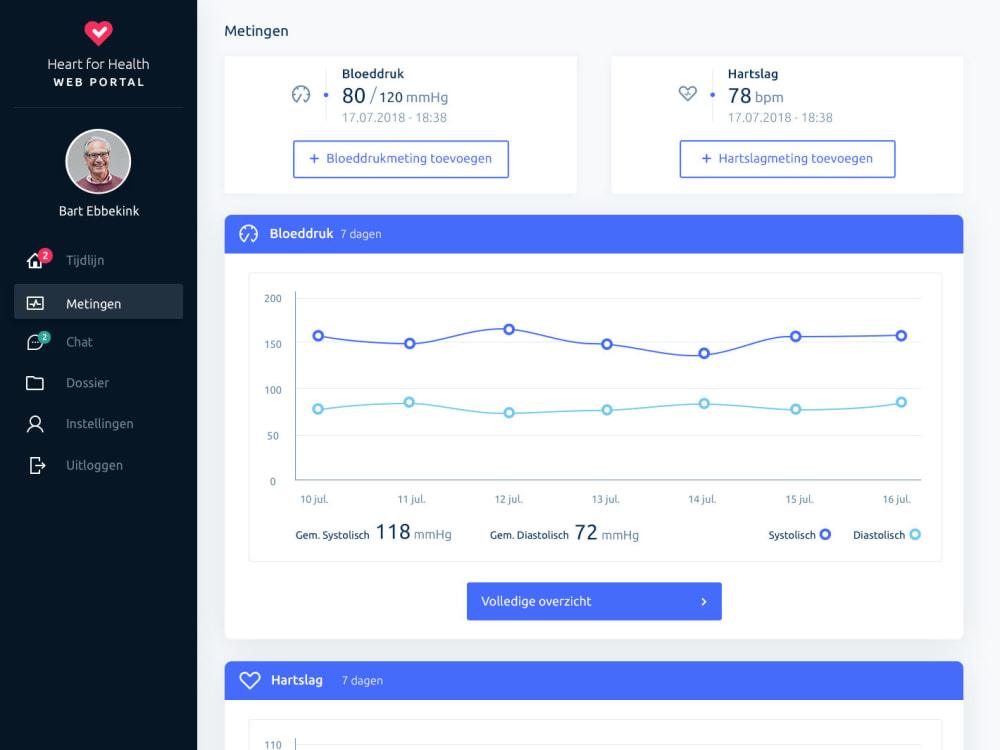Click the Bart Ebbekink name label
Viewport: 1000px width, 750px height.
click(99, 211)
